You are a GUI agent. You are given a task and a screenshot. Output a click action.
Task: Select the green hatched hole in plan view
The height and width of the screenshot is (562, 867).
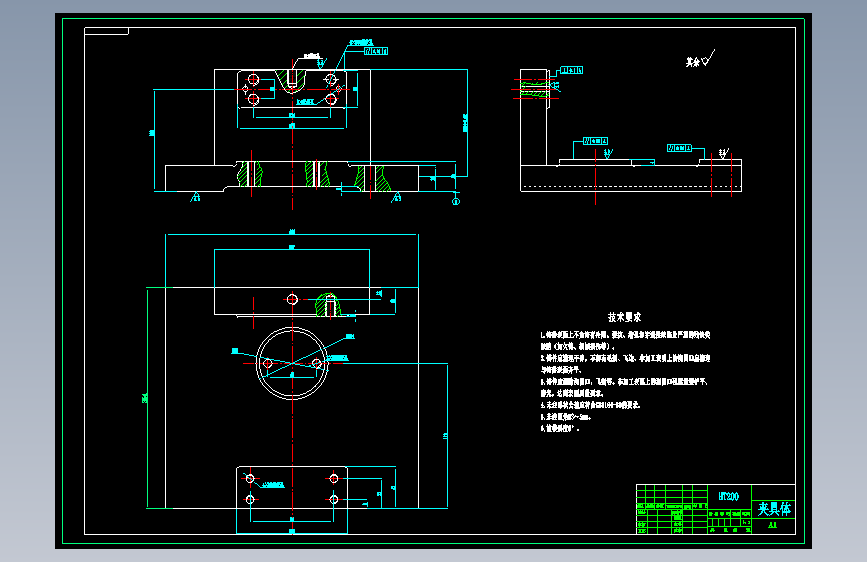click(328, 305)
